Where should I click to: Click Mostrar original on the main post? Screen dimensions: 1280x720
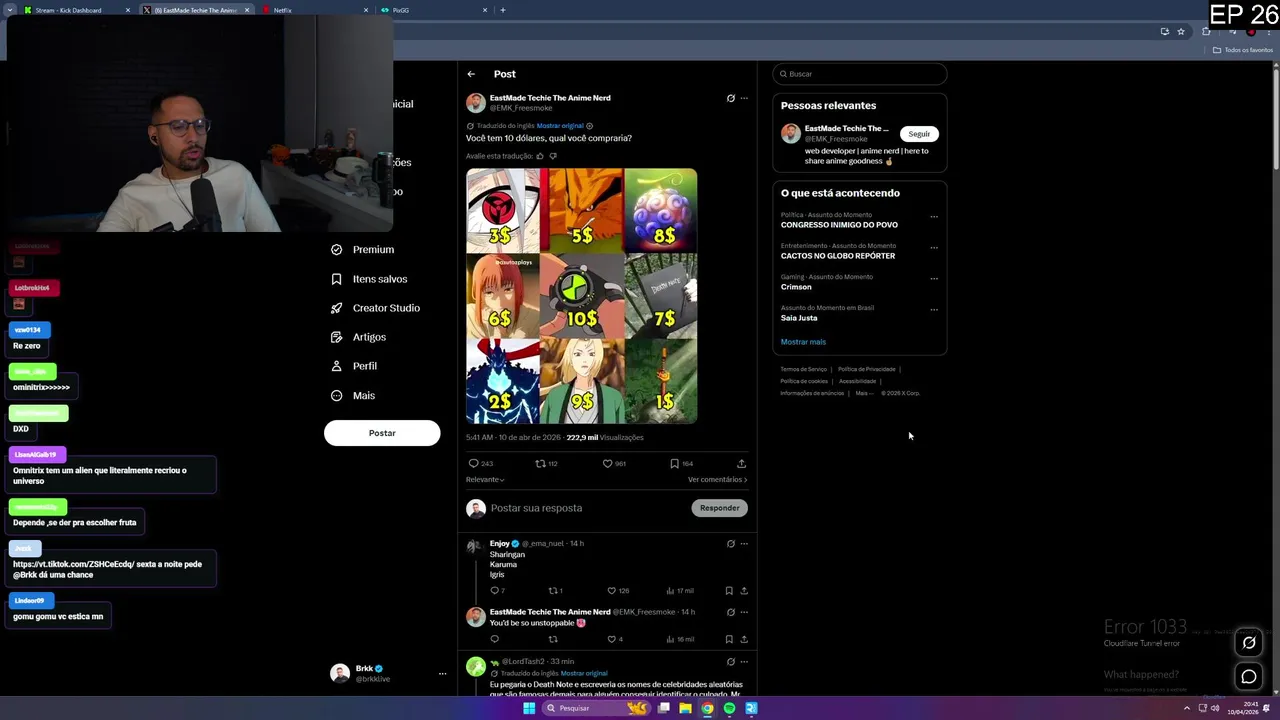pyautogui.click(x=560, y=126)
